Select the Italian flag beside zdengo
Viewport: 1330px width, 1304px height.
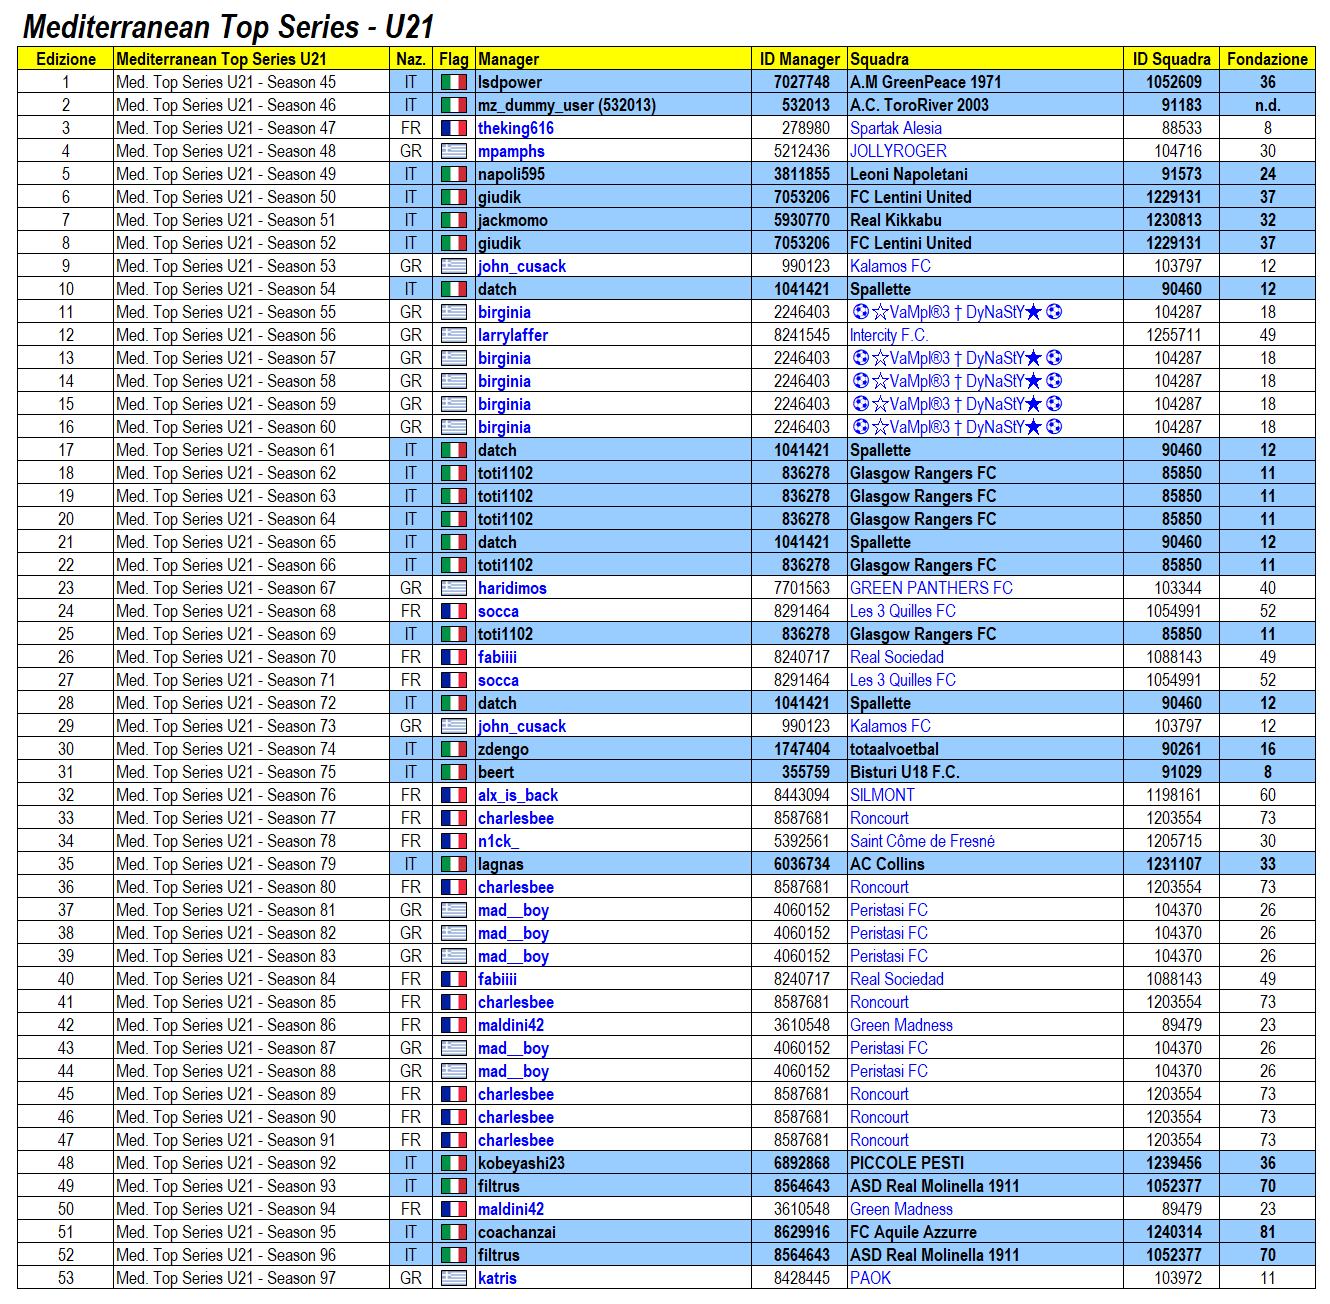click(454, 749)
